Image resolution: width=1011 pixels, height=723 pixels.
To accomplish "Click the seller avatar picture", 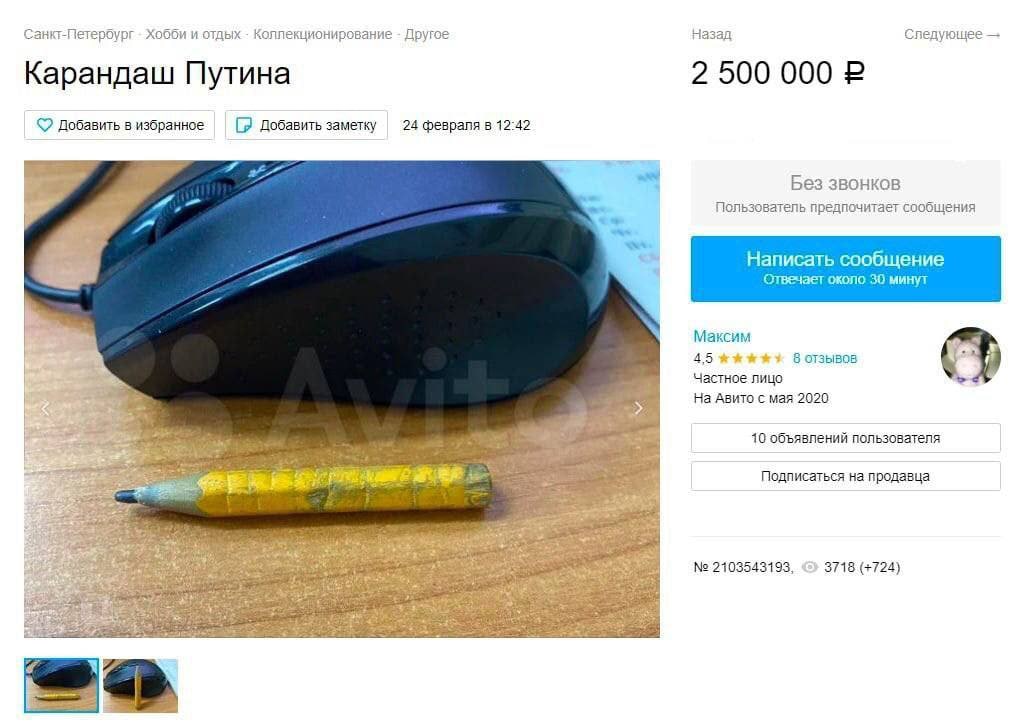I will tap(970, 357).
